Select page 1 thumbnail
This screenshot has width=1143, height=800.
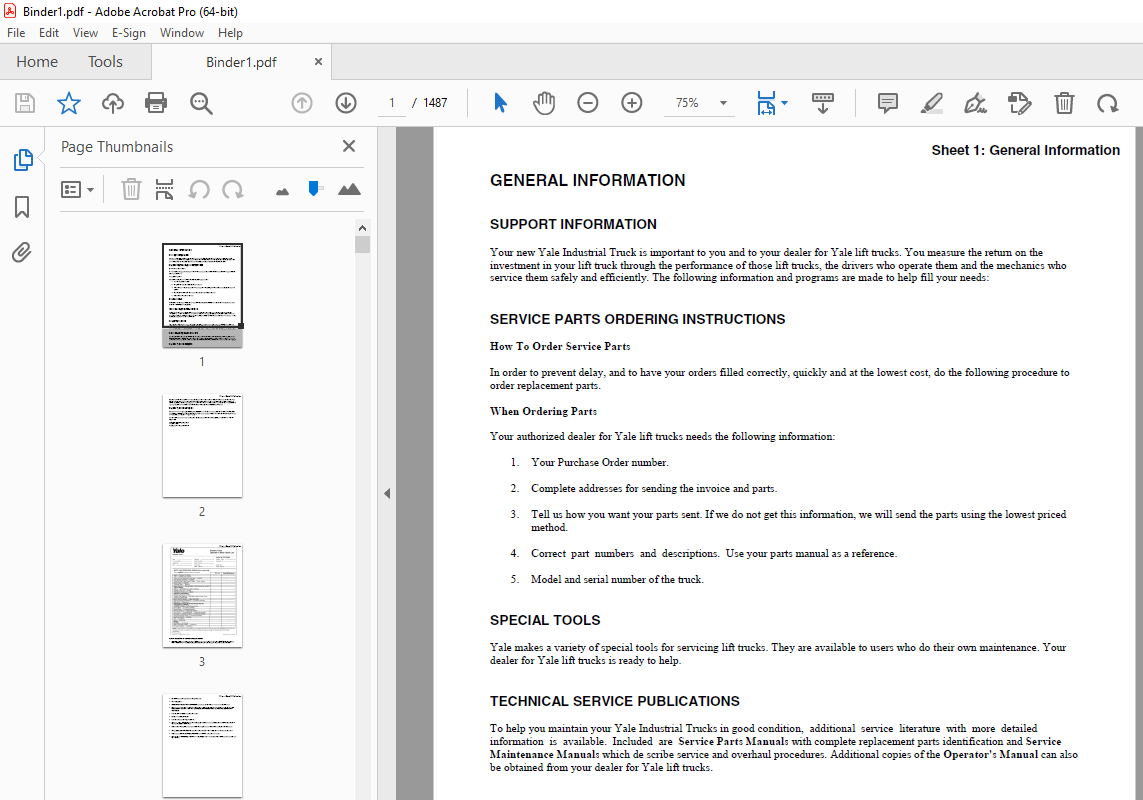(202, 295)
